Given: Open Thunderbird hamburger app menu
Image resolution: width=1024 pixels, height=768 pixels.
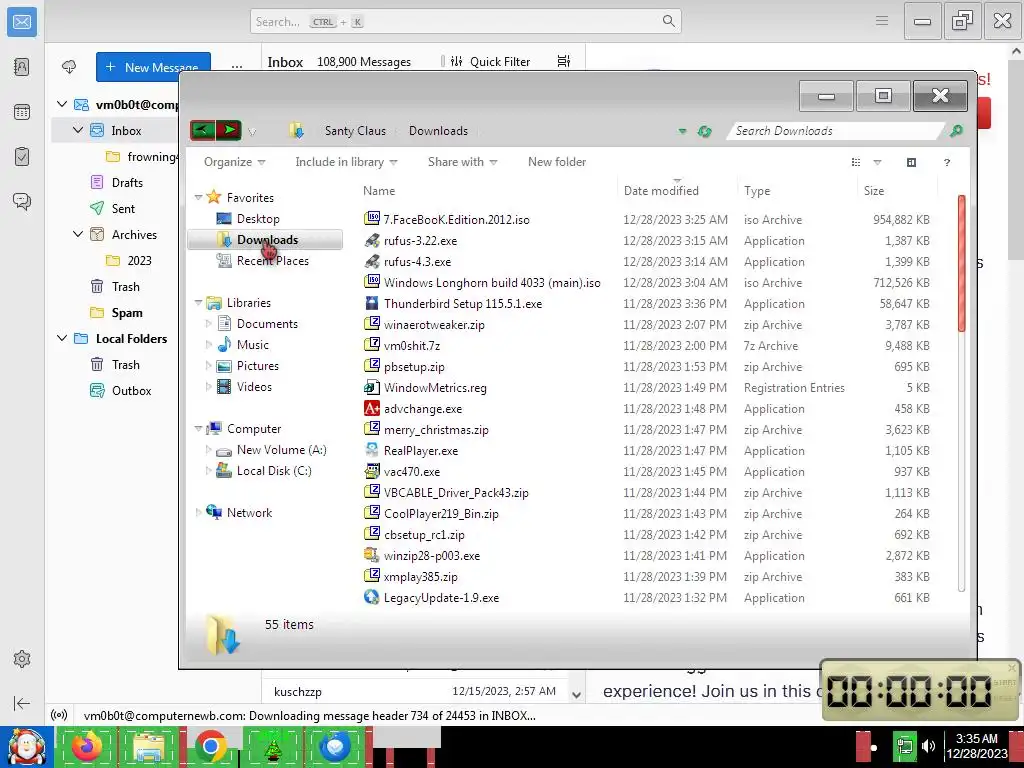Looking at the screenshot, I should (882, 21).
